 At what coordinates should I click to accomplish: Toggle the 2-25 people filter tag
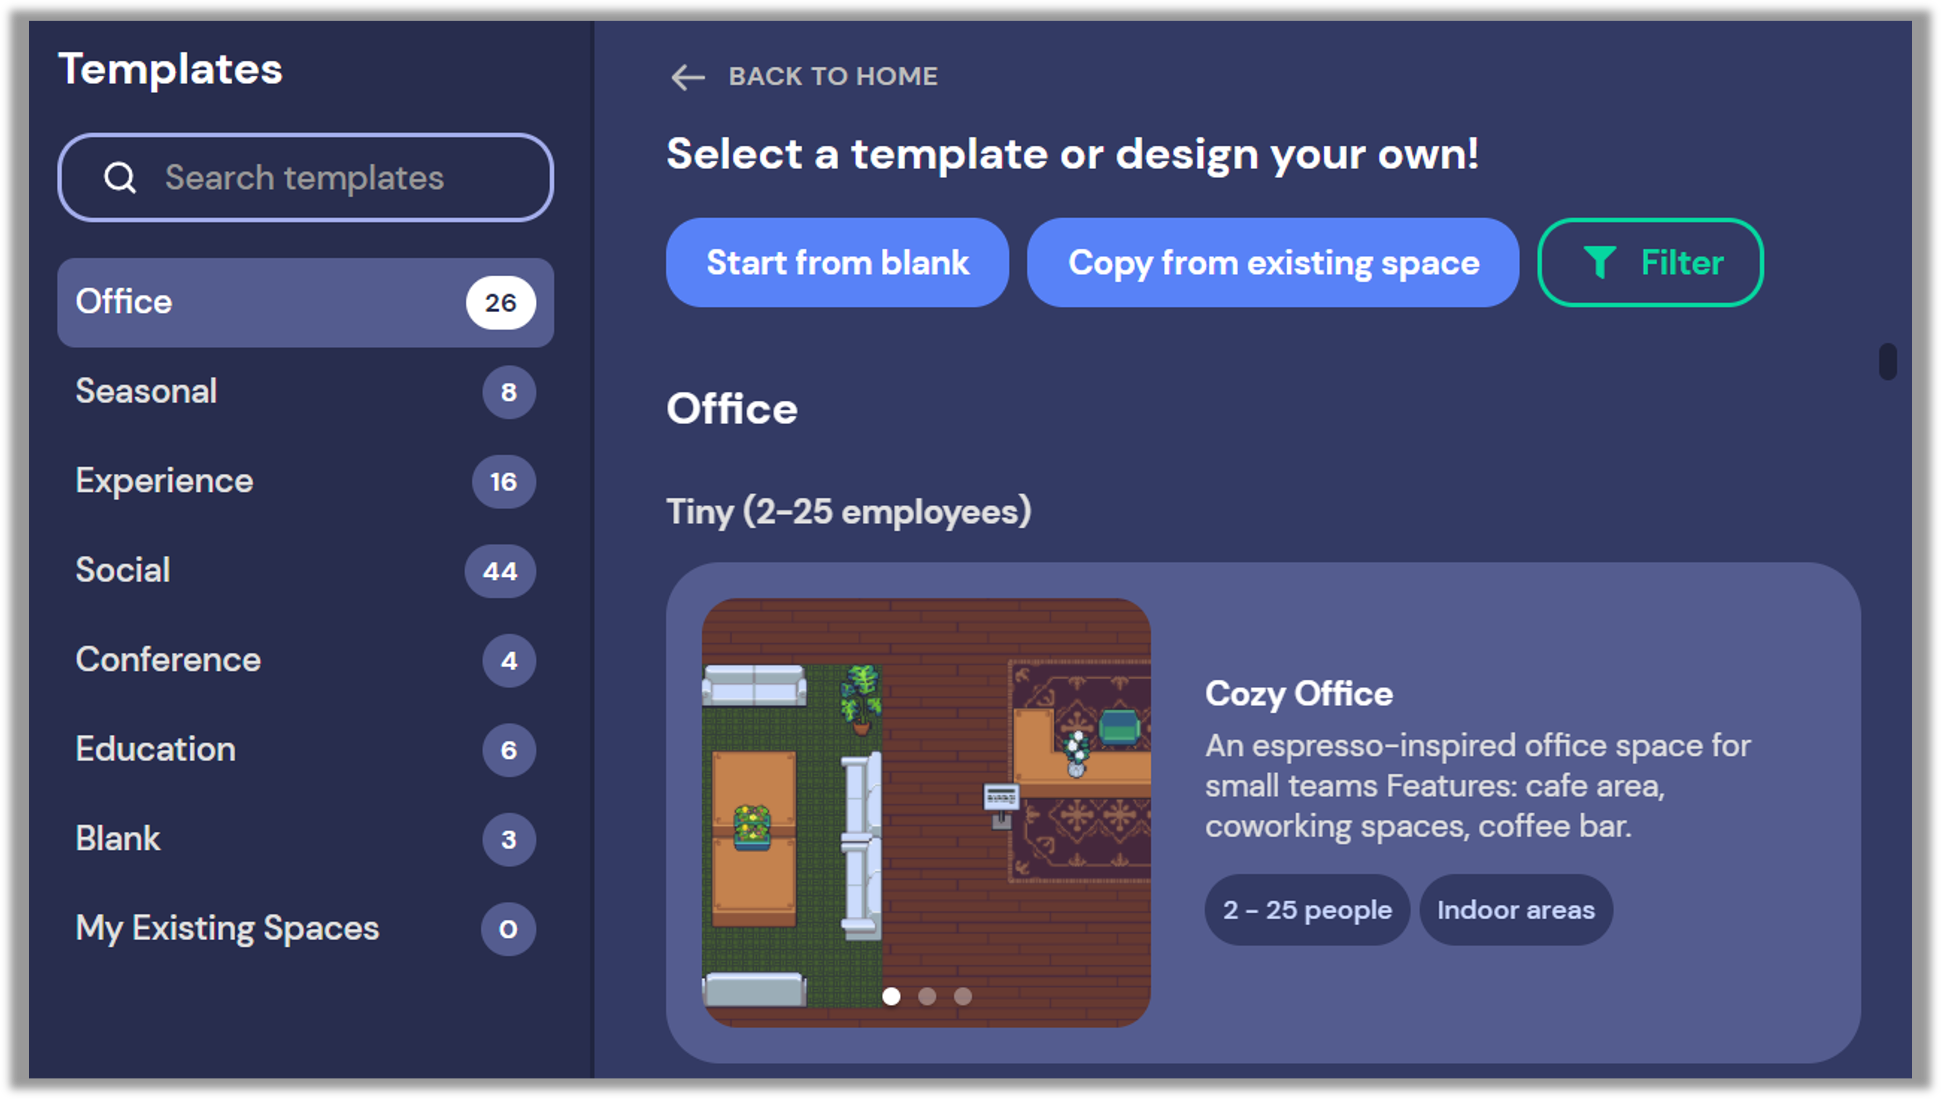[x=1304, y=910]
